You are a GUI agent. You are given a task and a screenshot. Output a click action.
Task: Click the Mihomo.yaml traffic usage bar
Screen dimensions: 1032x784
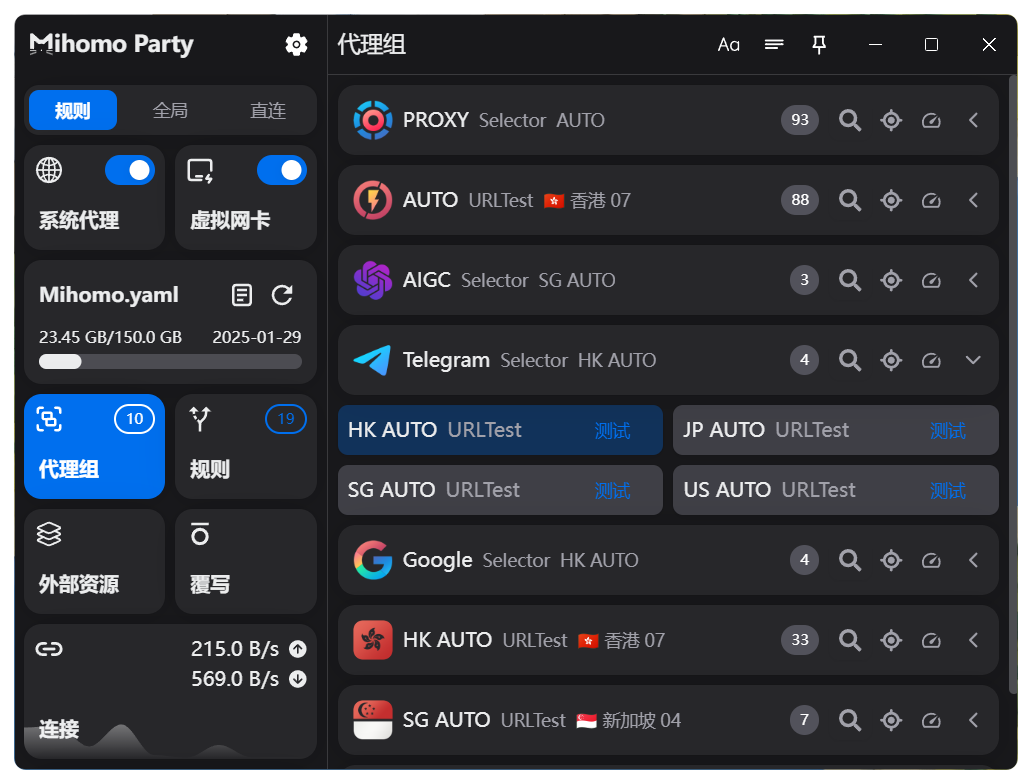click(x=170, y=362)
